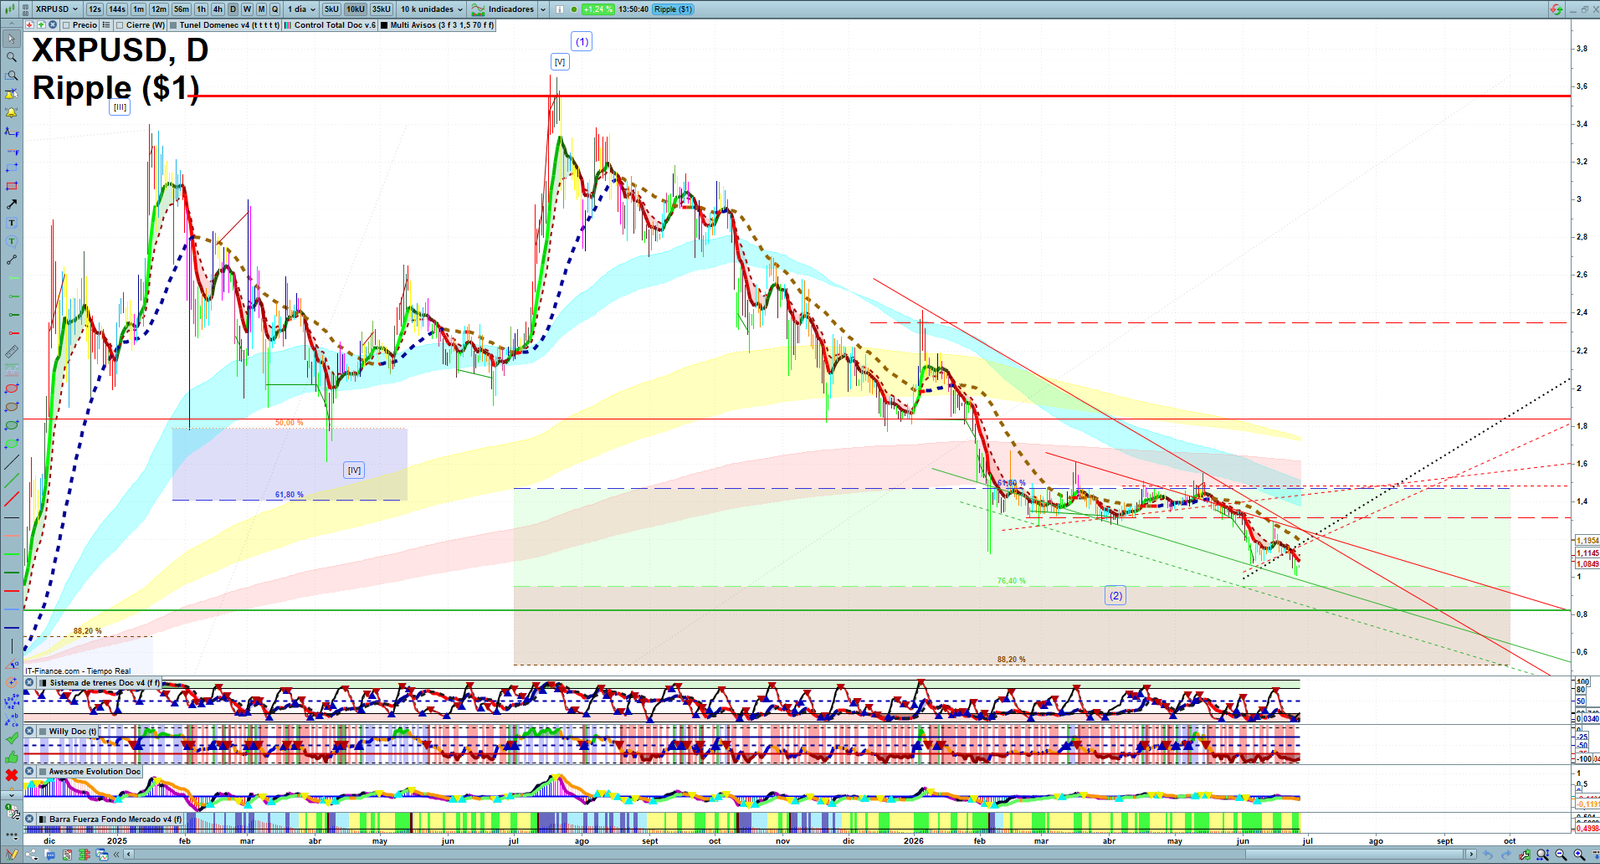Select the 1h timeframe button

coord(201,9)
